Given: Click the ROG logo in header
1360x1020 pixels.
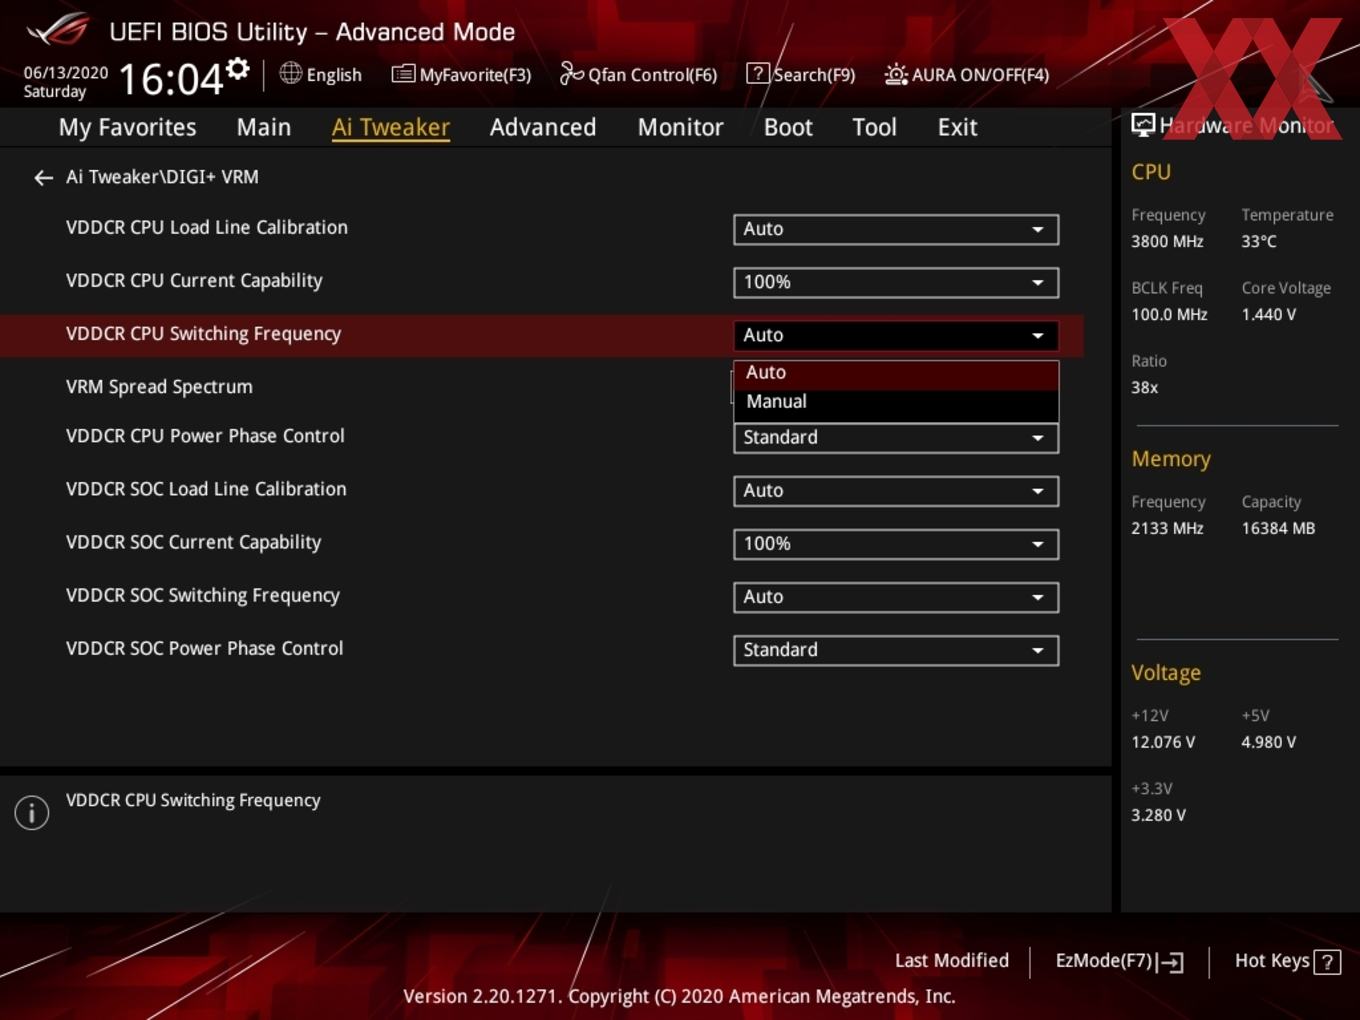Looking at the screenshot, I should [58, 29].
